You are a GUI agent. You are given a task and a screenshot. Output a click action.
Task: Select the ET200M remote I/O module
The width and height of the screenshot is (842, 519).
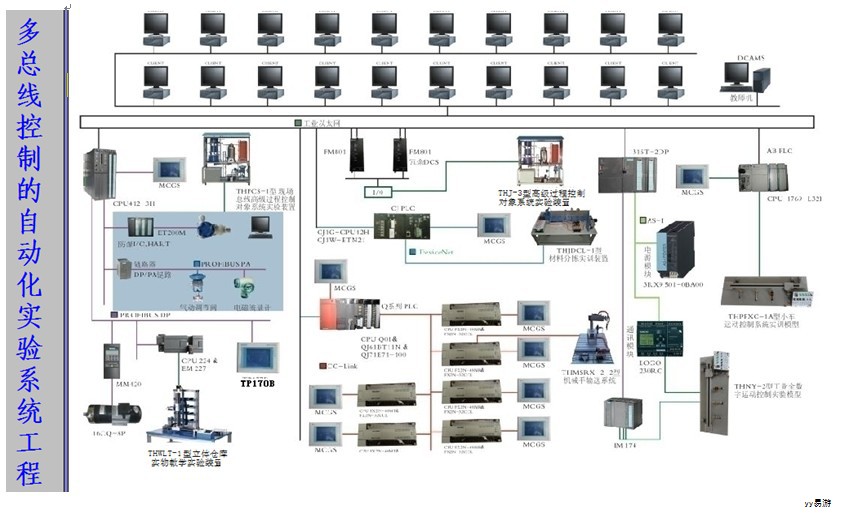tap(135, 229)
